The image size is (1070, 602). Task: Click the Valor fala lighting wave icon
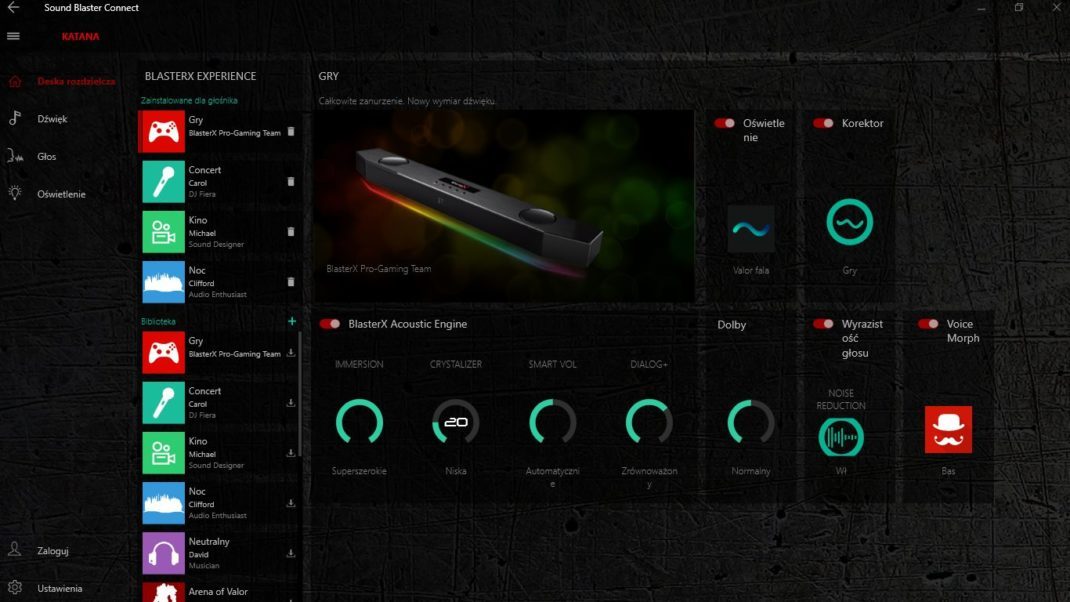(750, 228)
